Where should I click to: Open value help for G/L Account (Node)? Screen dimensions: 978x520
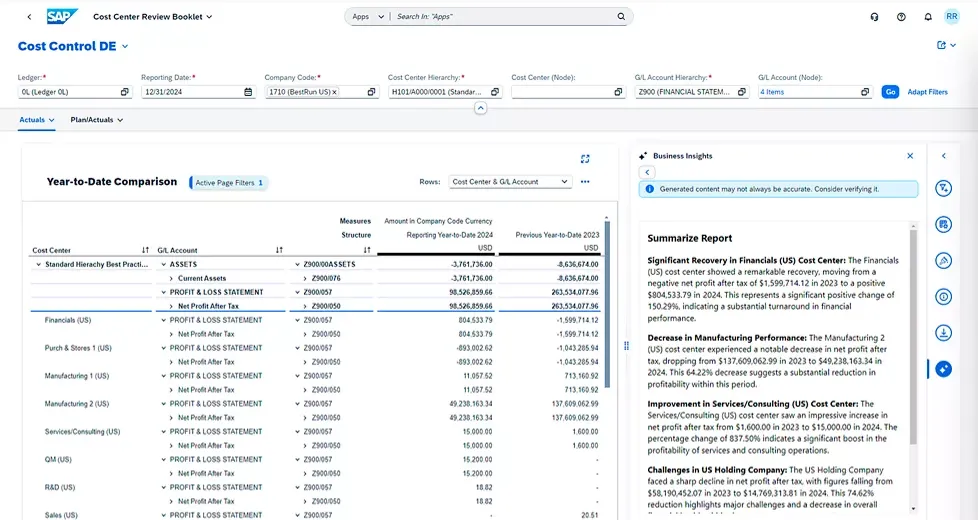(x=865, y=92)
